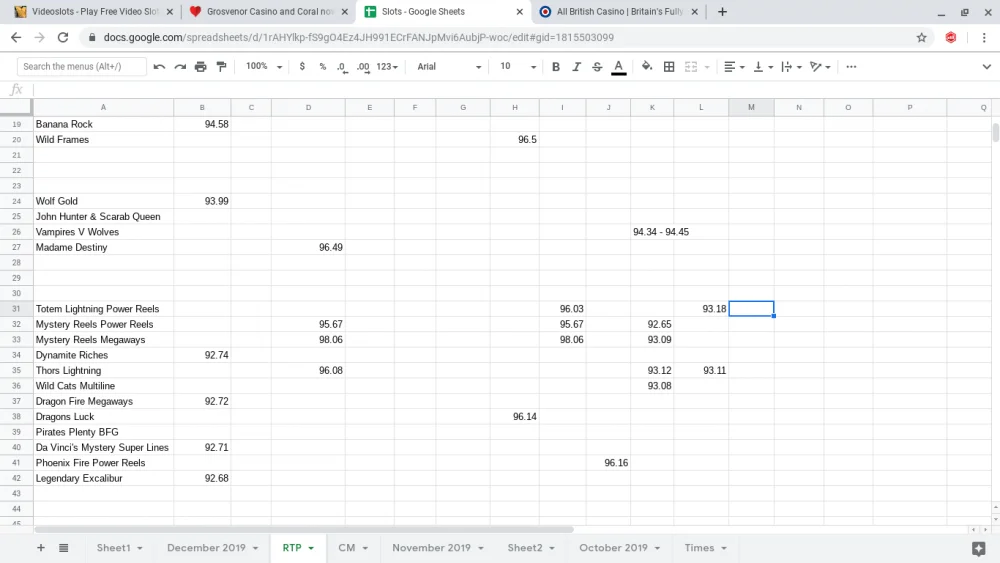1000x563 pixels.
Task: Open the fill color picker
Action: coord(647,66)
